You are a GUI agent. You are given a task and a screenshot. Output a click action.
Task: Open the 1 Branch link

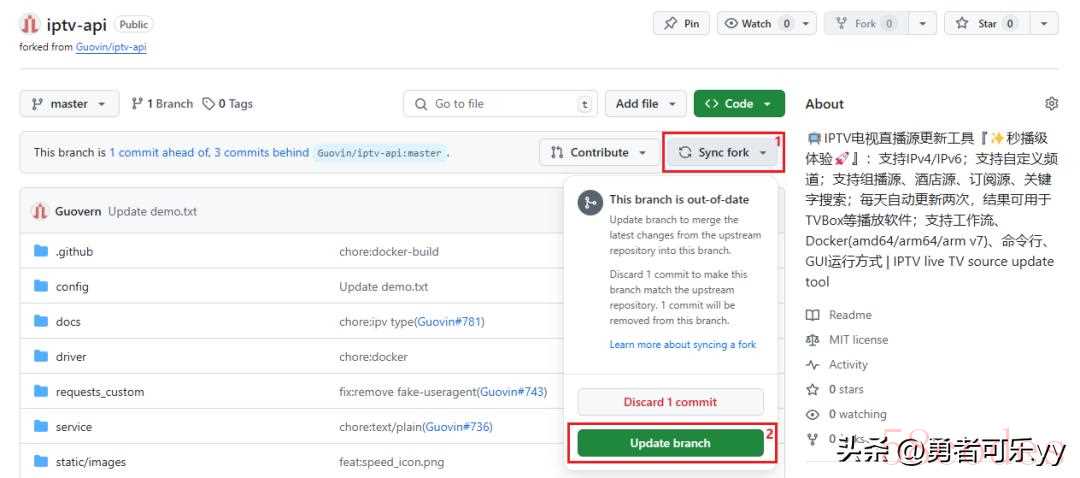click(x=163, y=104)
